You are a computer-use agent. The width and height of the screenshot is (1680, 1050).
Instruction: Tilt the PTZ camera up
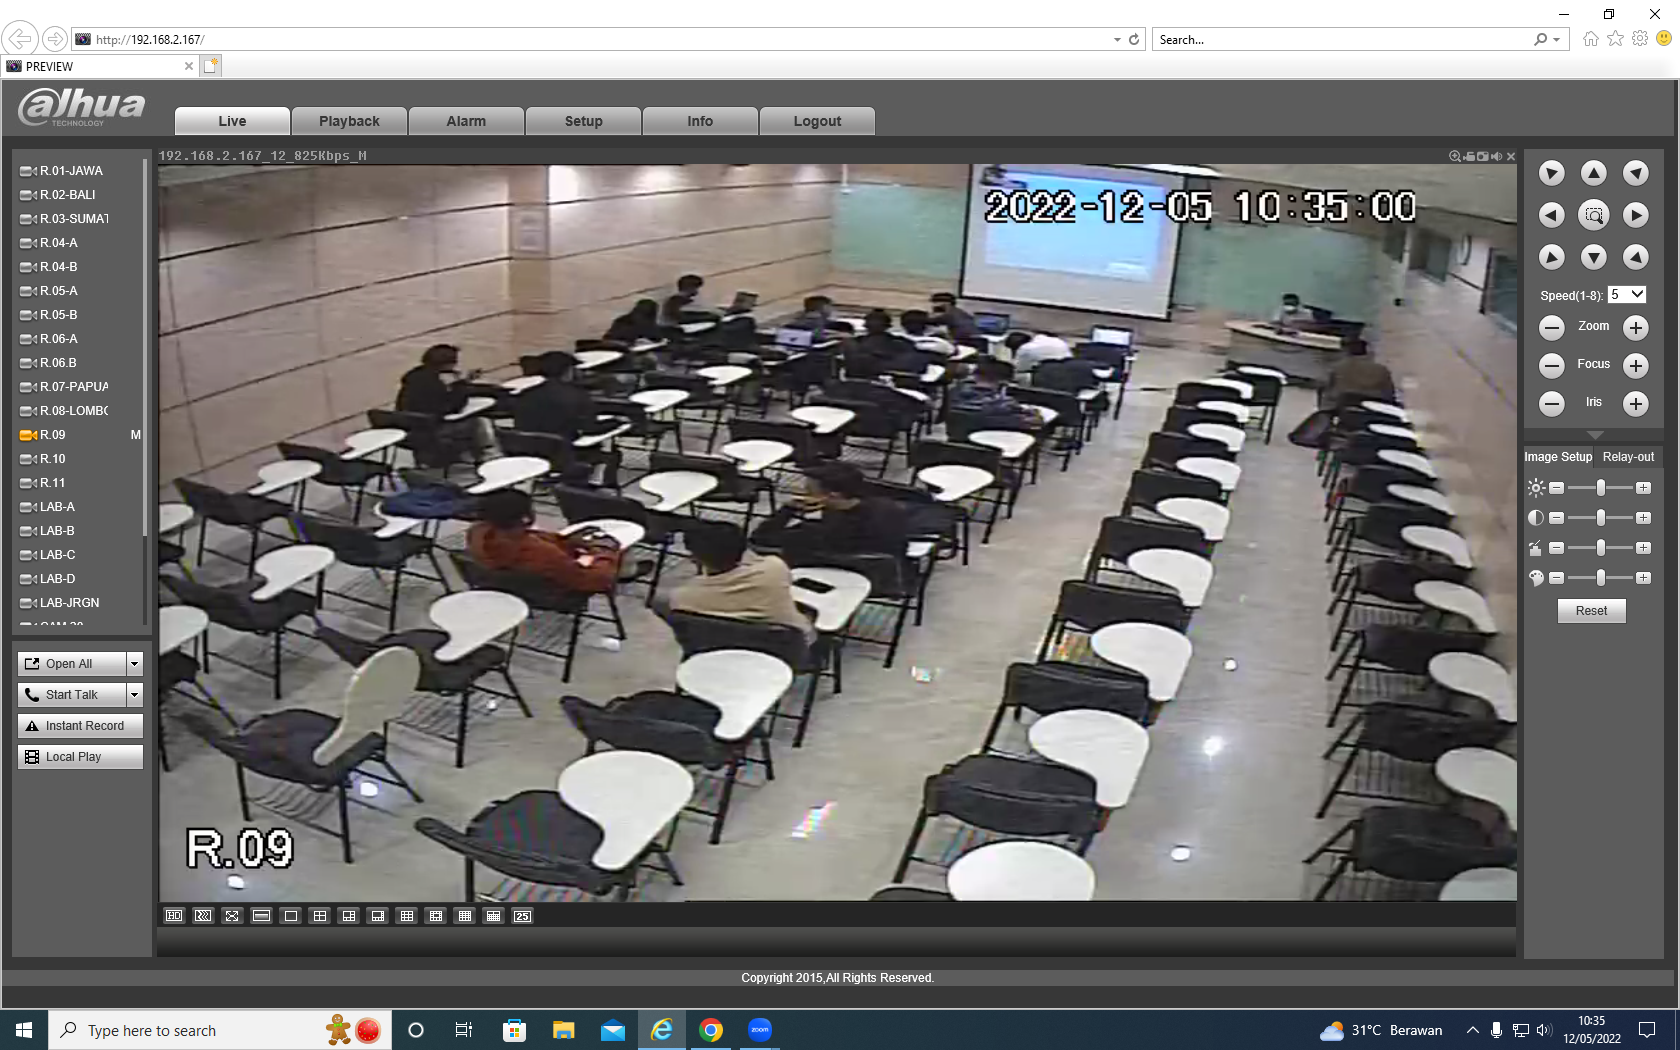[1594, 173]
